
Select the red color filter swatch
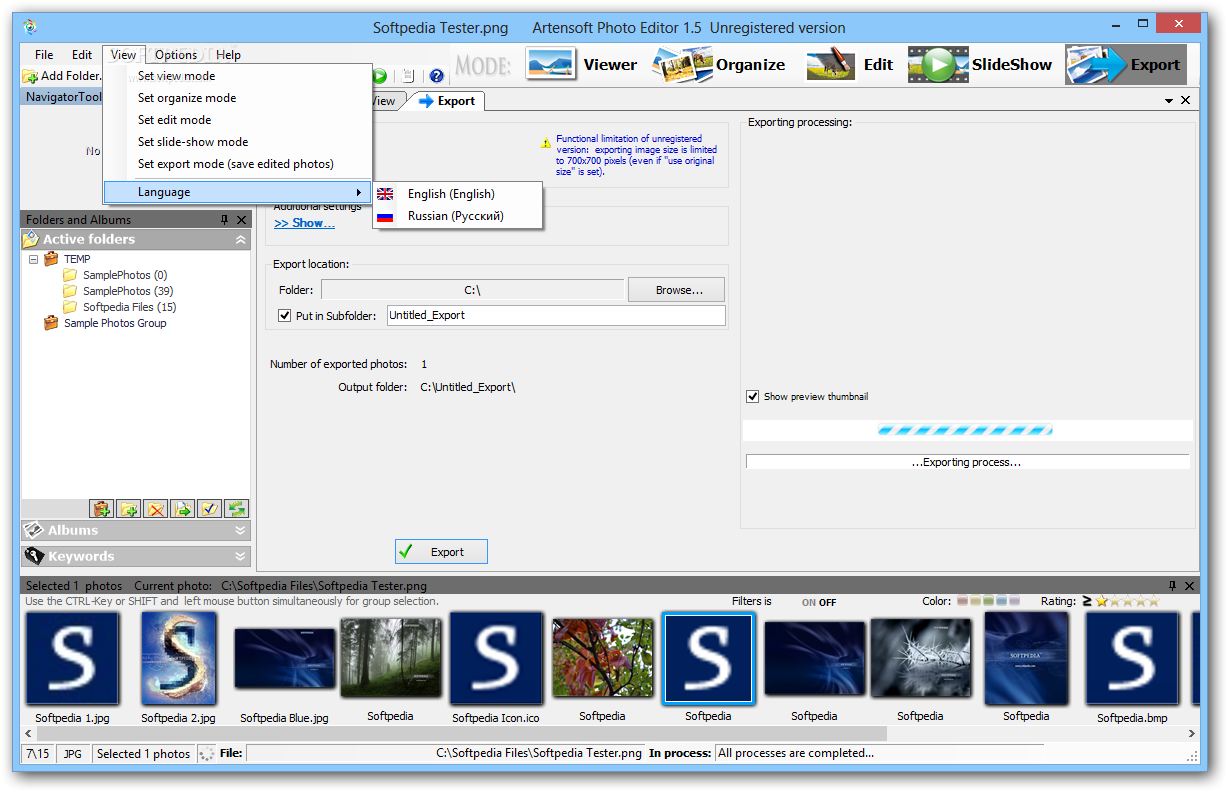(963, 601)
